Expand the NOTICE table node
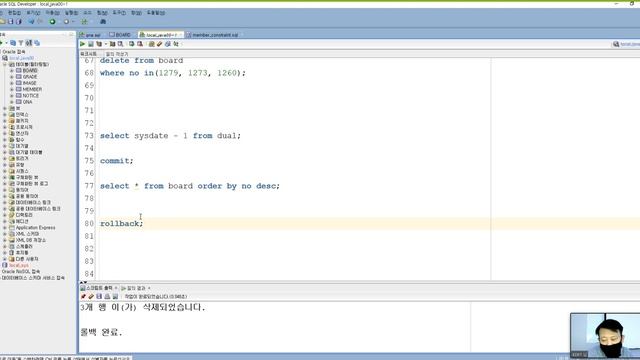This screenshot has height=360, width=640. 12,96
